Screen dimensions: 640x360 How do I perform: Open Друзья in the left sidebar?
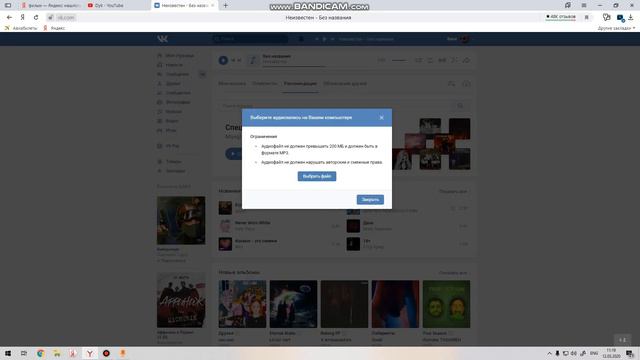(x=169, y=84)
